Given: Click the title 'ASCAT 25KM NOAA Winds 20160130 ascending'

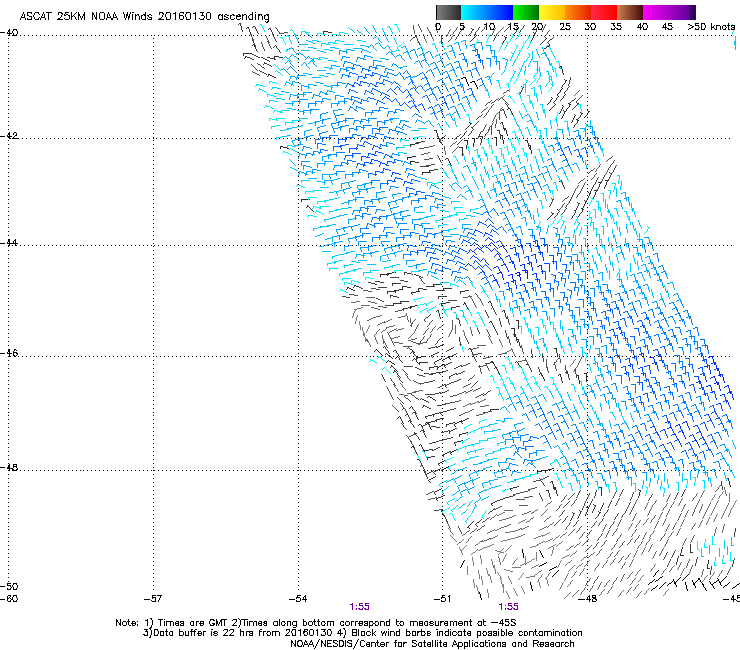Looking at the screenshot, I should (x=144, y=17).
